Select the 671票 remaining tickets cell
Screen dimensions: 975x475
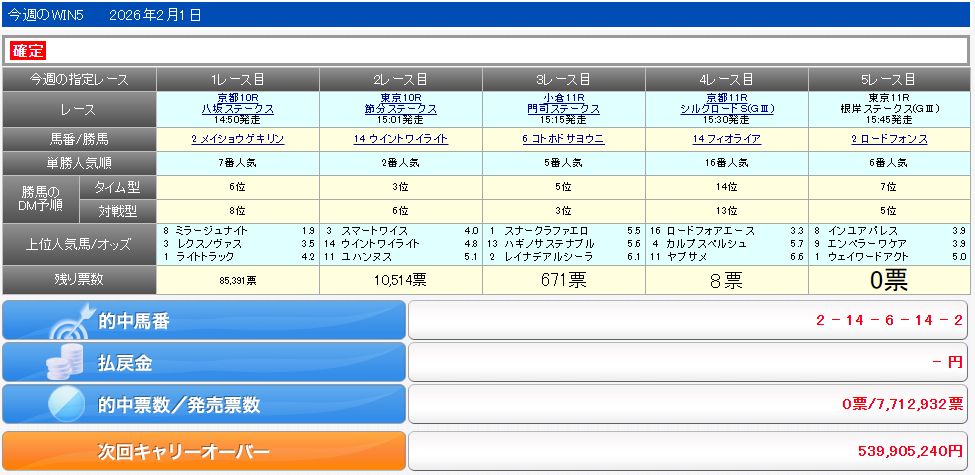563,280
